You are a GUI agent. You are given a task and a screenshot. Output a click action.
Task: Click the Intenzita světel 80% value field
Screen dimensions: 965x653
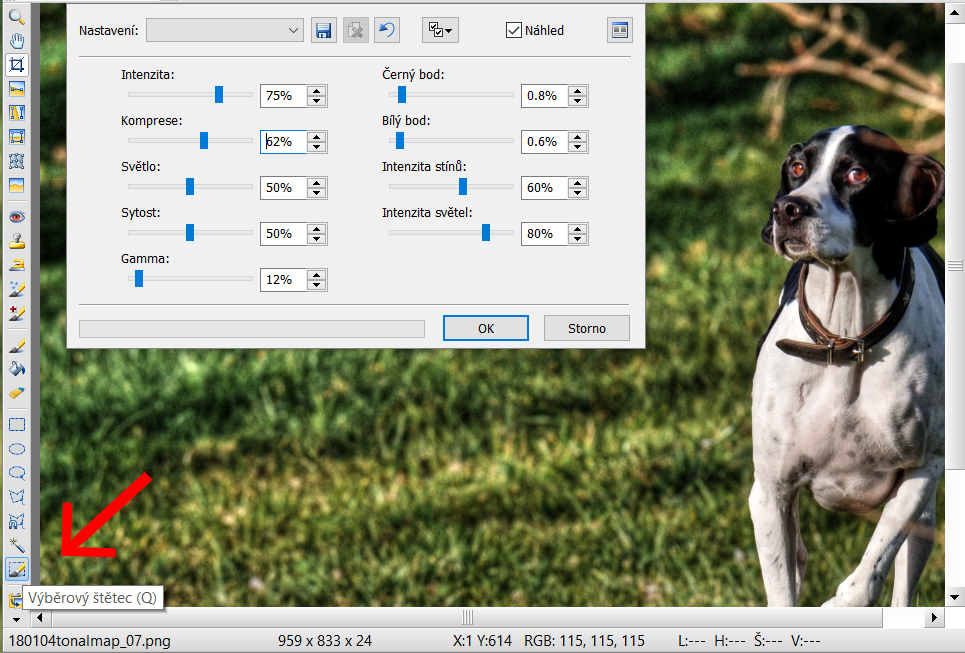click(x=544, y=234)
